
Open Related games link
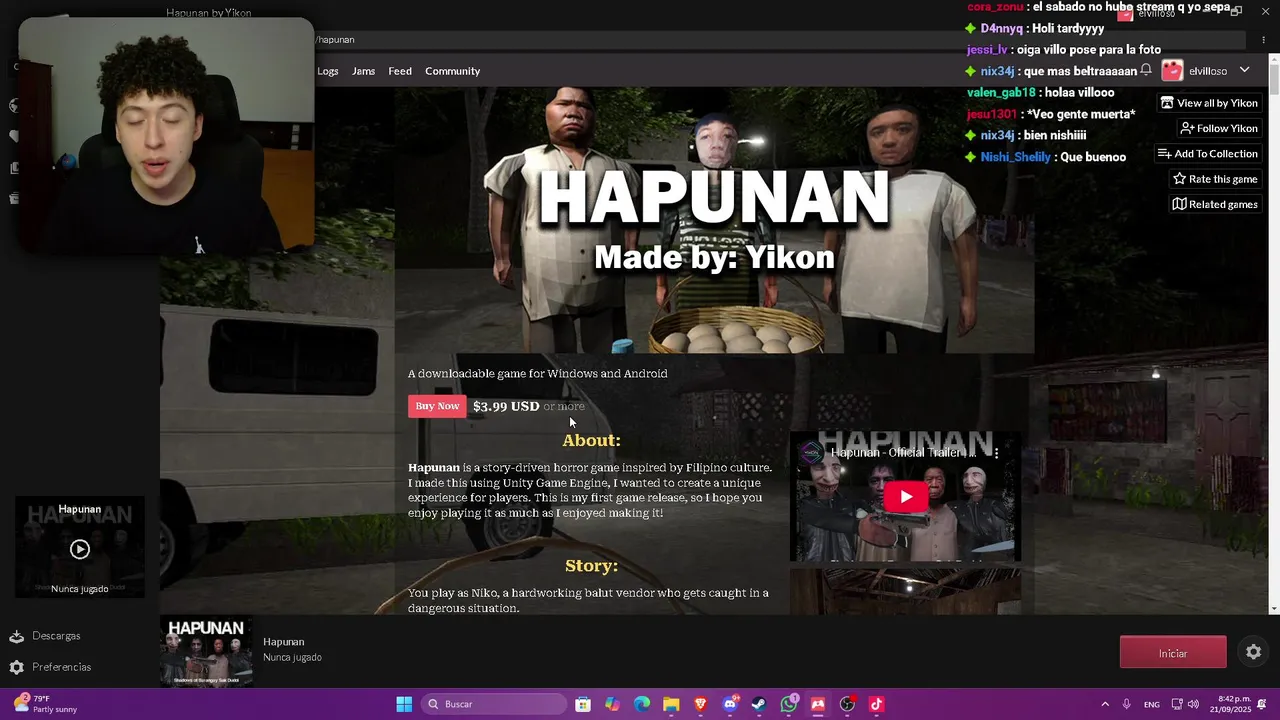pyautogui.click(x=1215, y=204)
